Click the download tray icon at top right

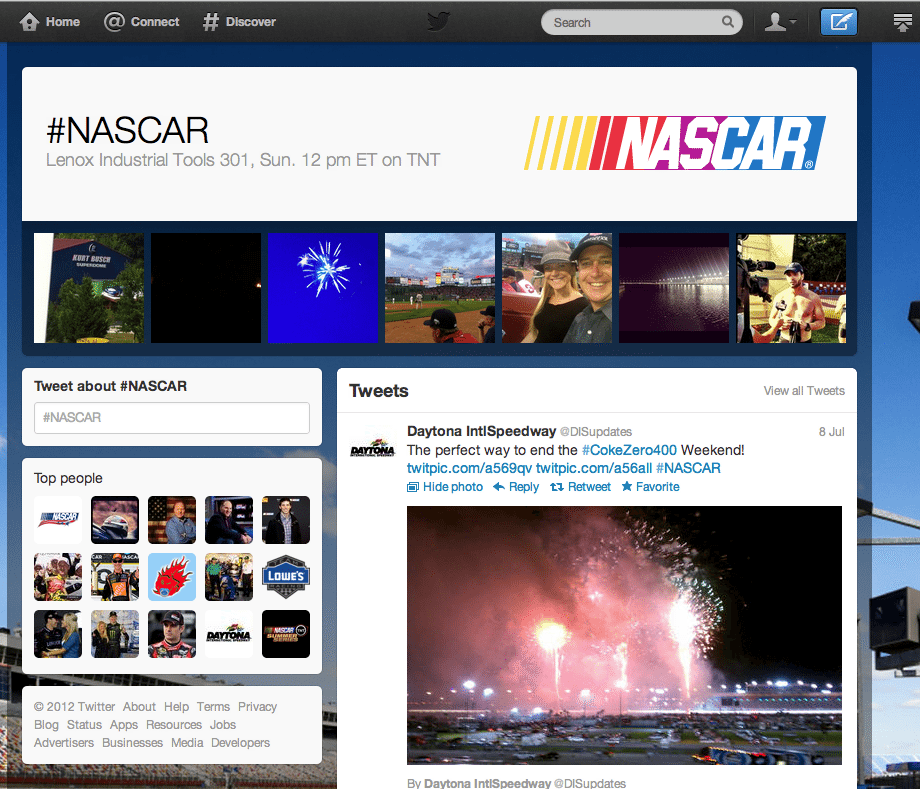pos(902,22)
